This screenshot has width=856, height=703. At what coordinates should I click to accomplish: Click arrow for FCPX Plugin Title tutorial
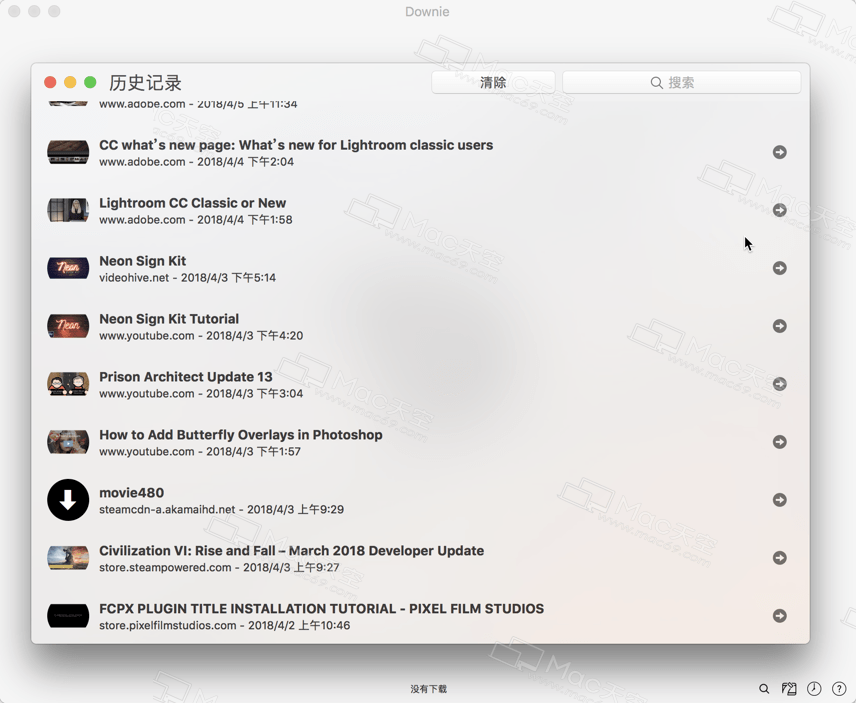(780, 616)
